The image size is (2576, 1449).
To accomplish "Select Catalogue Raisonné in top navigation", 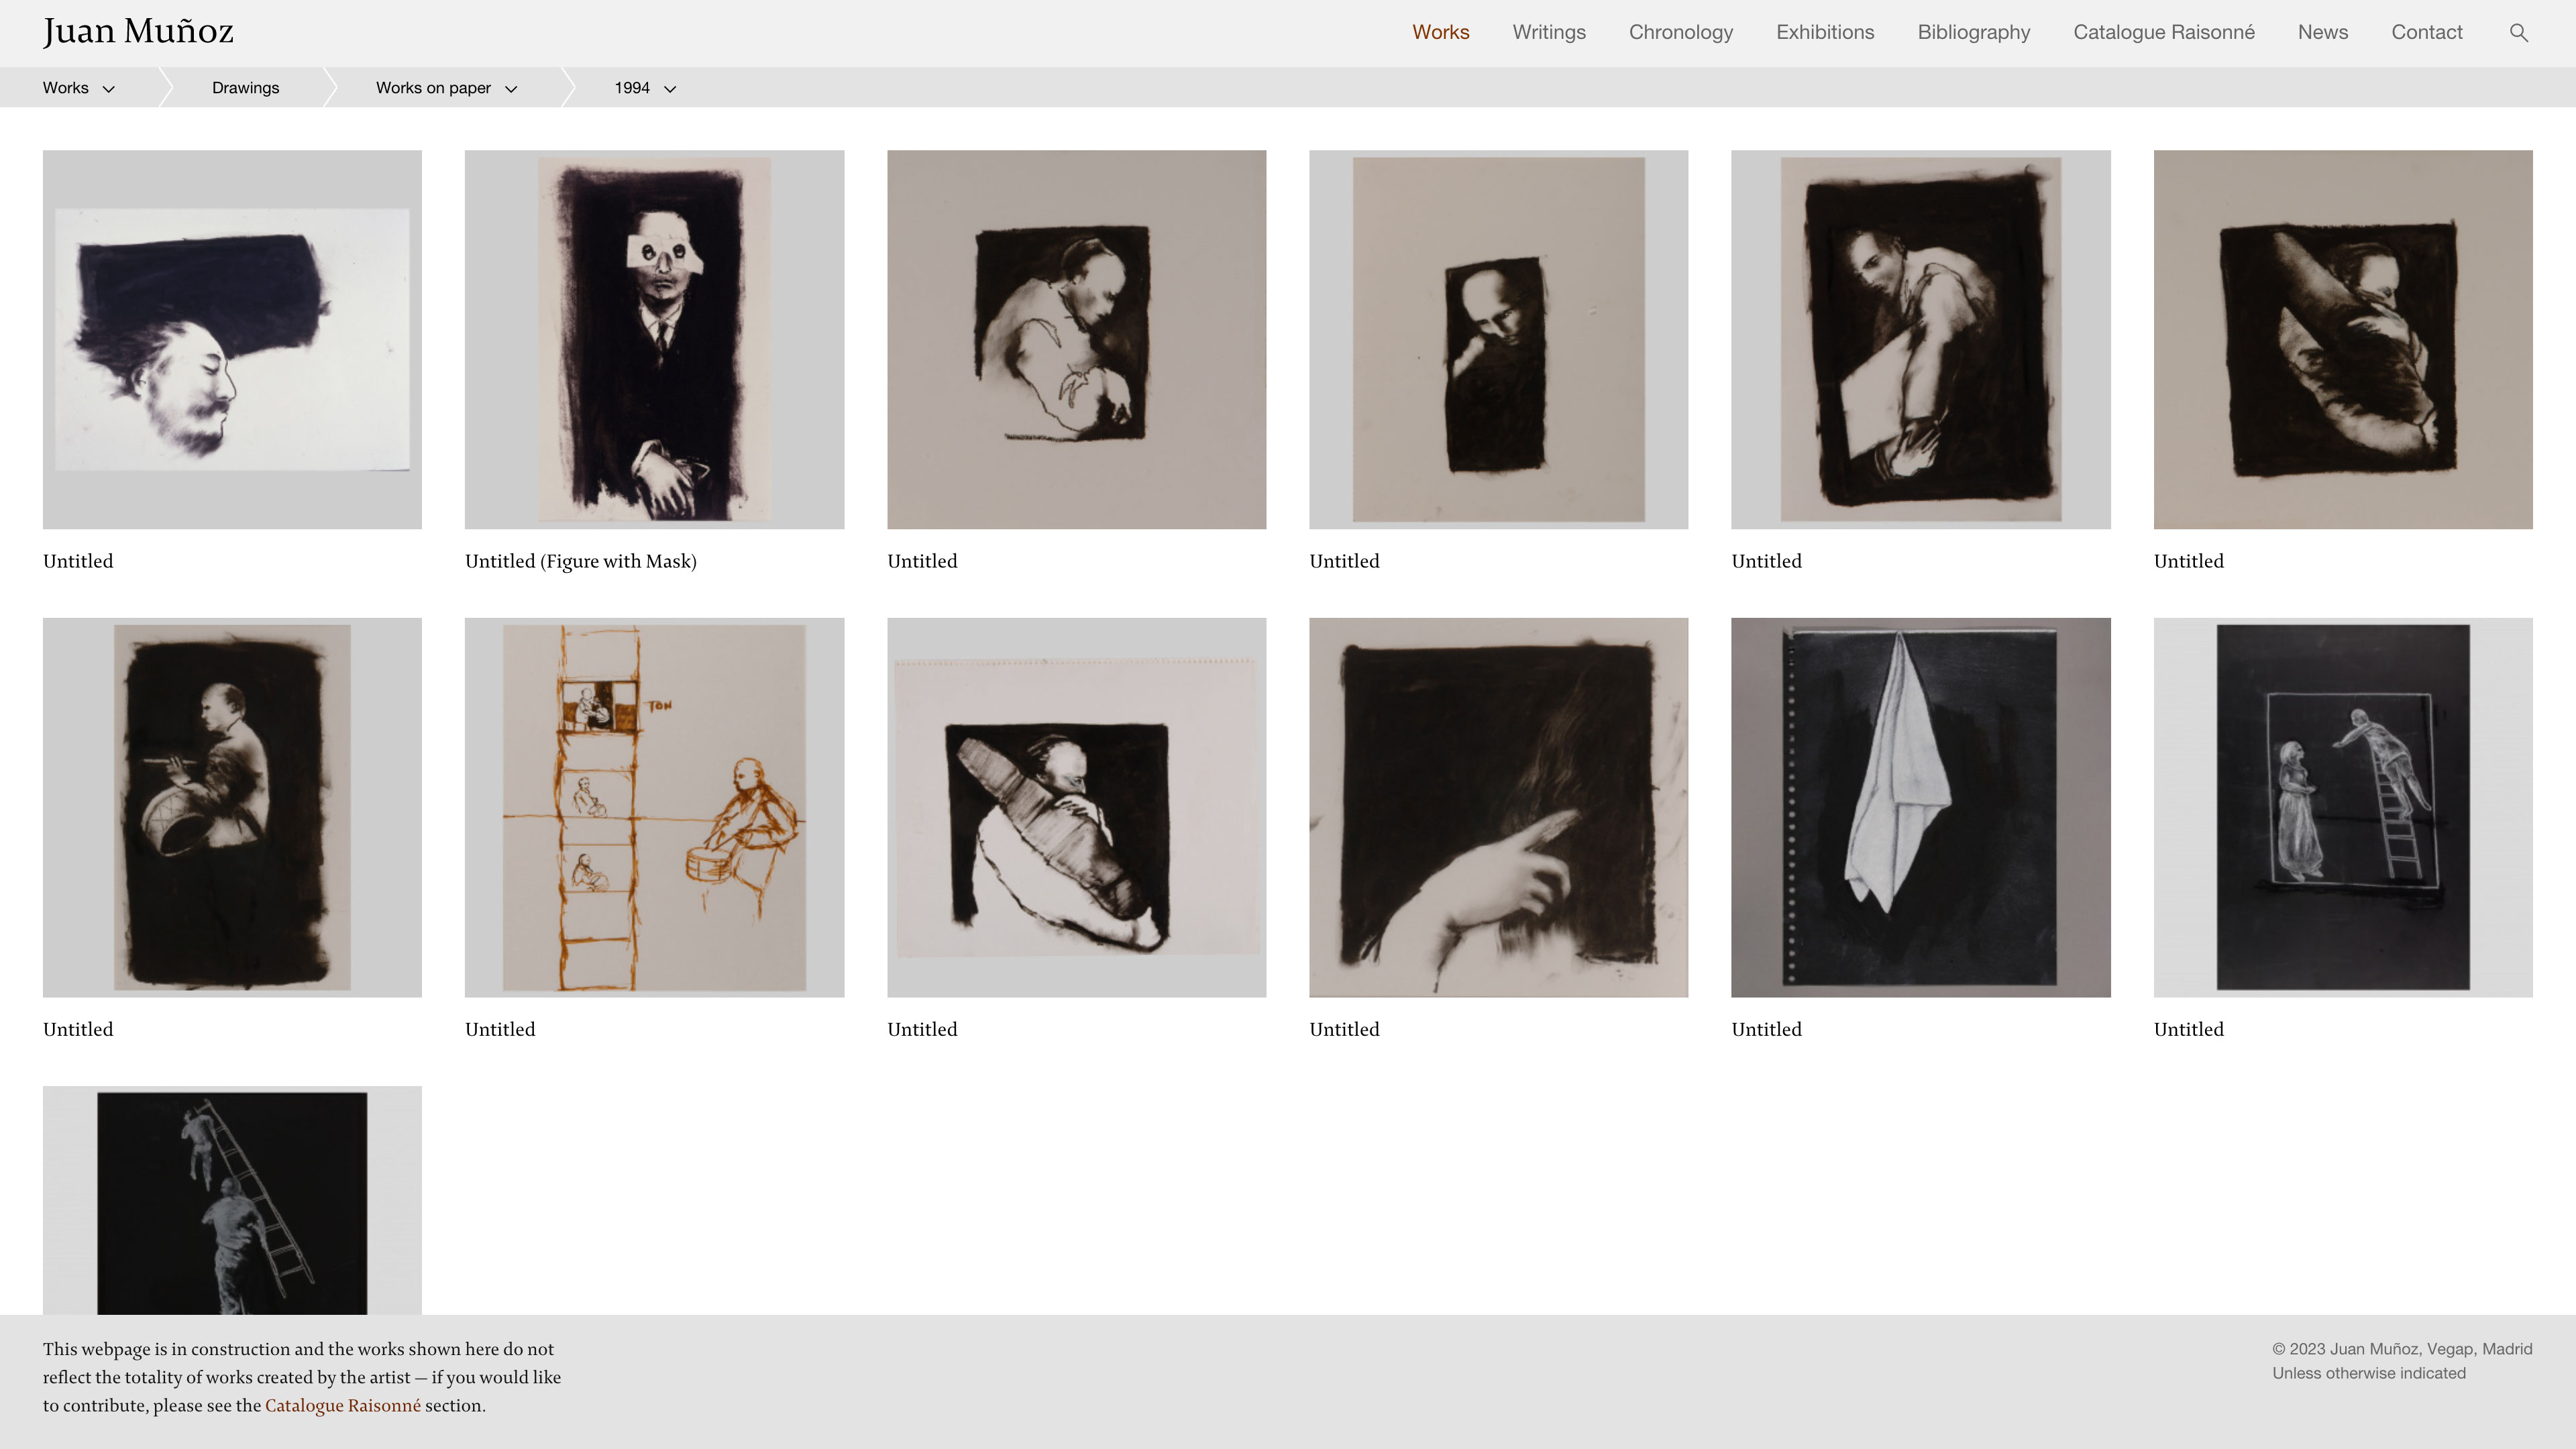I will click(x=2163, y=32).
